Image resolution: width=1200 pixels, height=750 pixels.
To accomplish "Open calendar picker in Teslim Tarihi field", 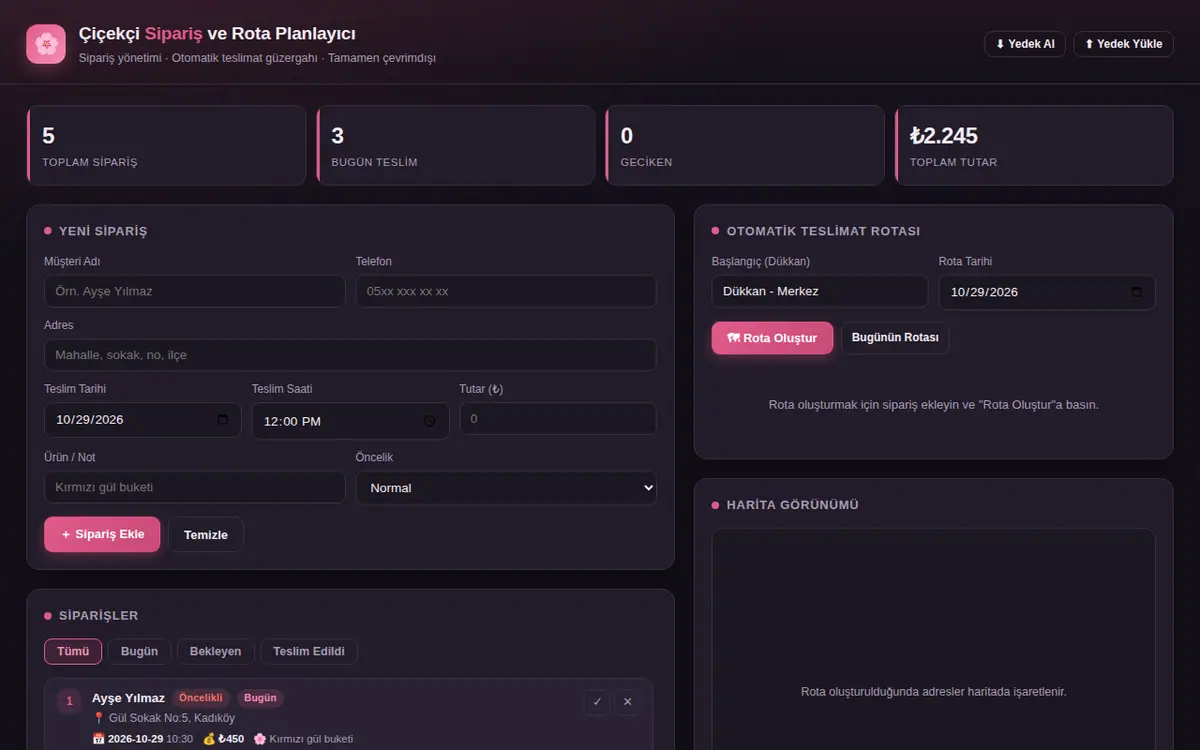I will (x=222, y=420).
